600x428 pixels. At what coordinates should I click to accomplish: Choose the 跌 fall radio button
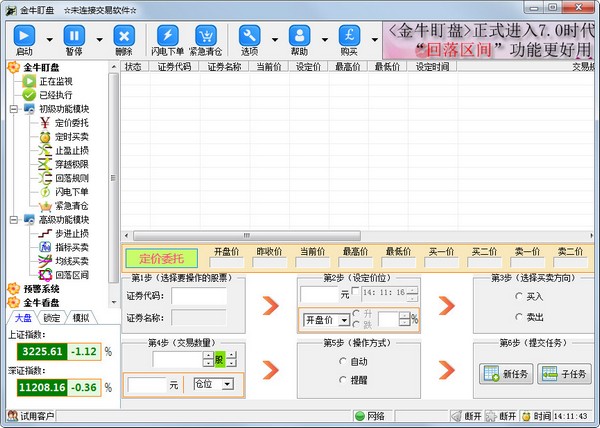(356, 324)
